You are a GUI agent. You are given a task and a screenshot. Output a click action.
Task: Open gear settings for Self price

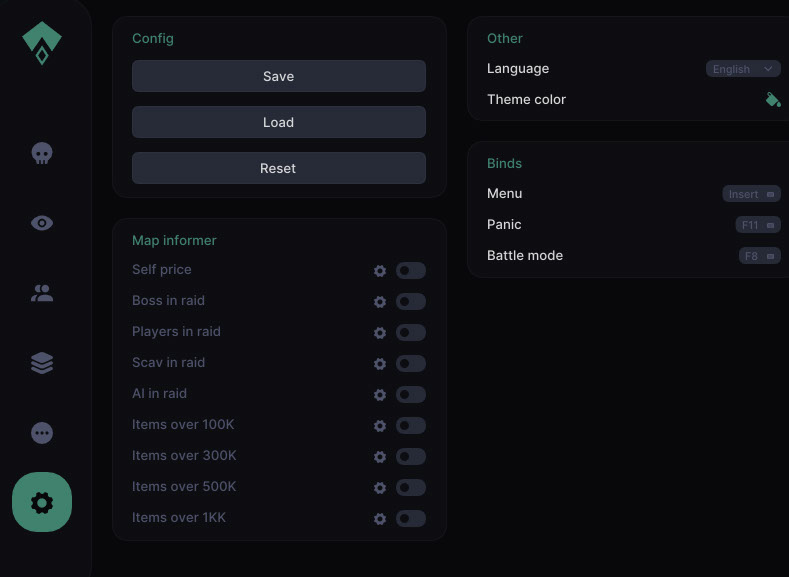tap(380, 271)
